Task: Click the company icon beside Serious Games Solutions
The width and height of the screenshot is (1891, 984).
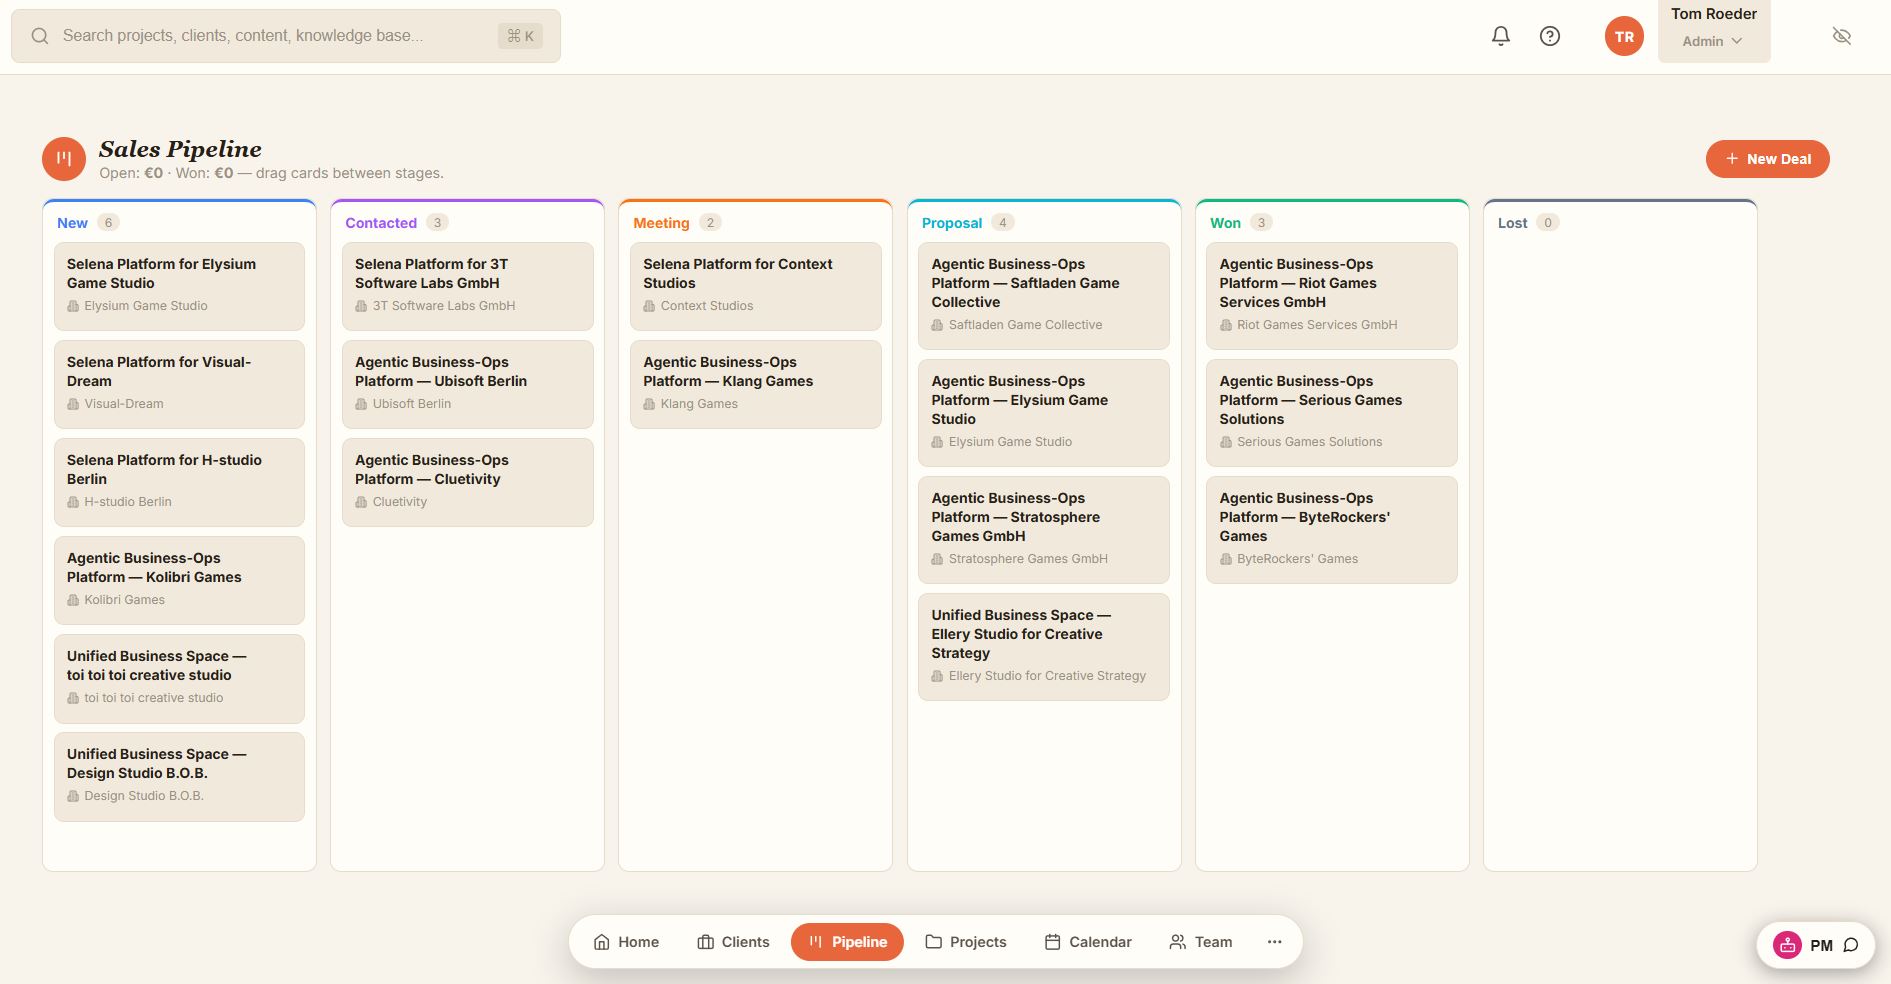Action: pyautogui.click(x=1225, y=442)
